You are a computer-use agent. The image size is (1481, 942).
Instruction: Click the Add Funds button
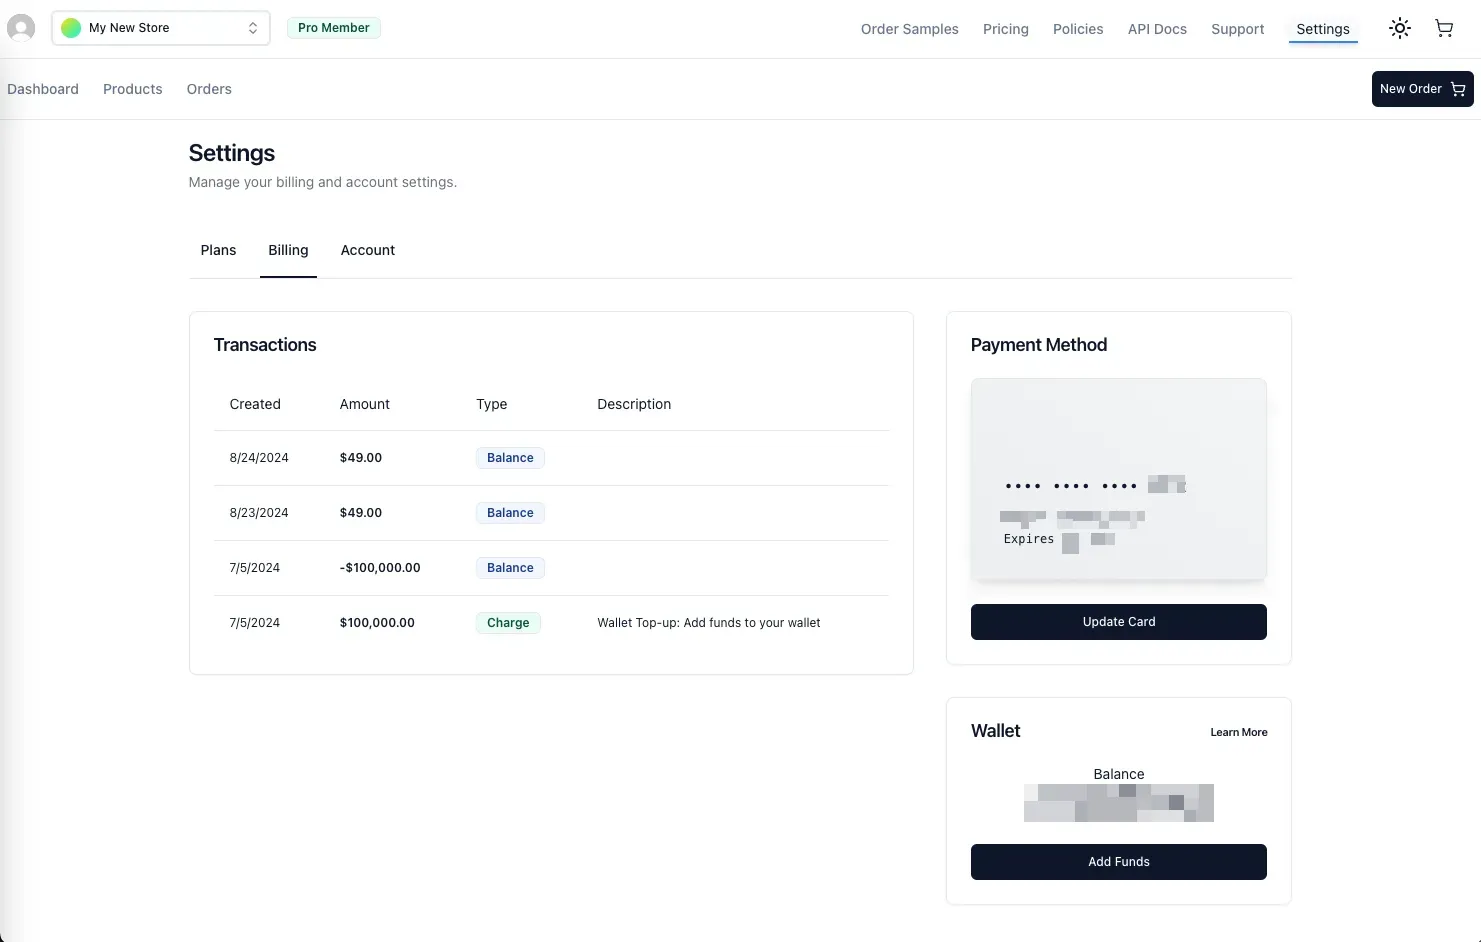coord(1118,862)
